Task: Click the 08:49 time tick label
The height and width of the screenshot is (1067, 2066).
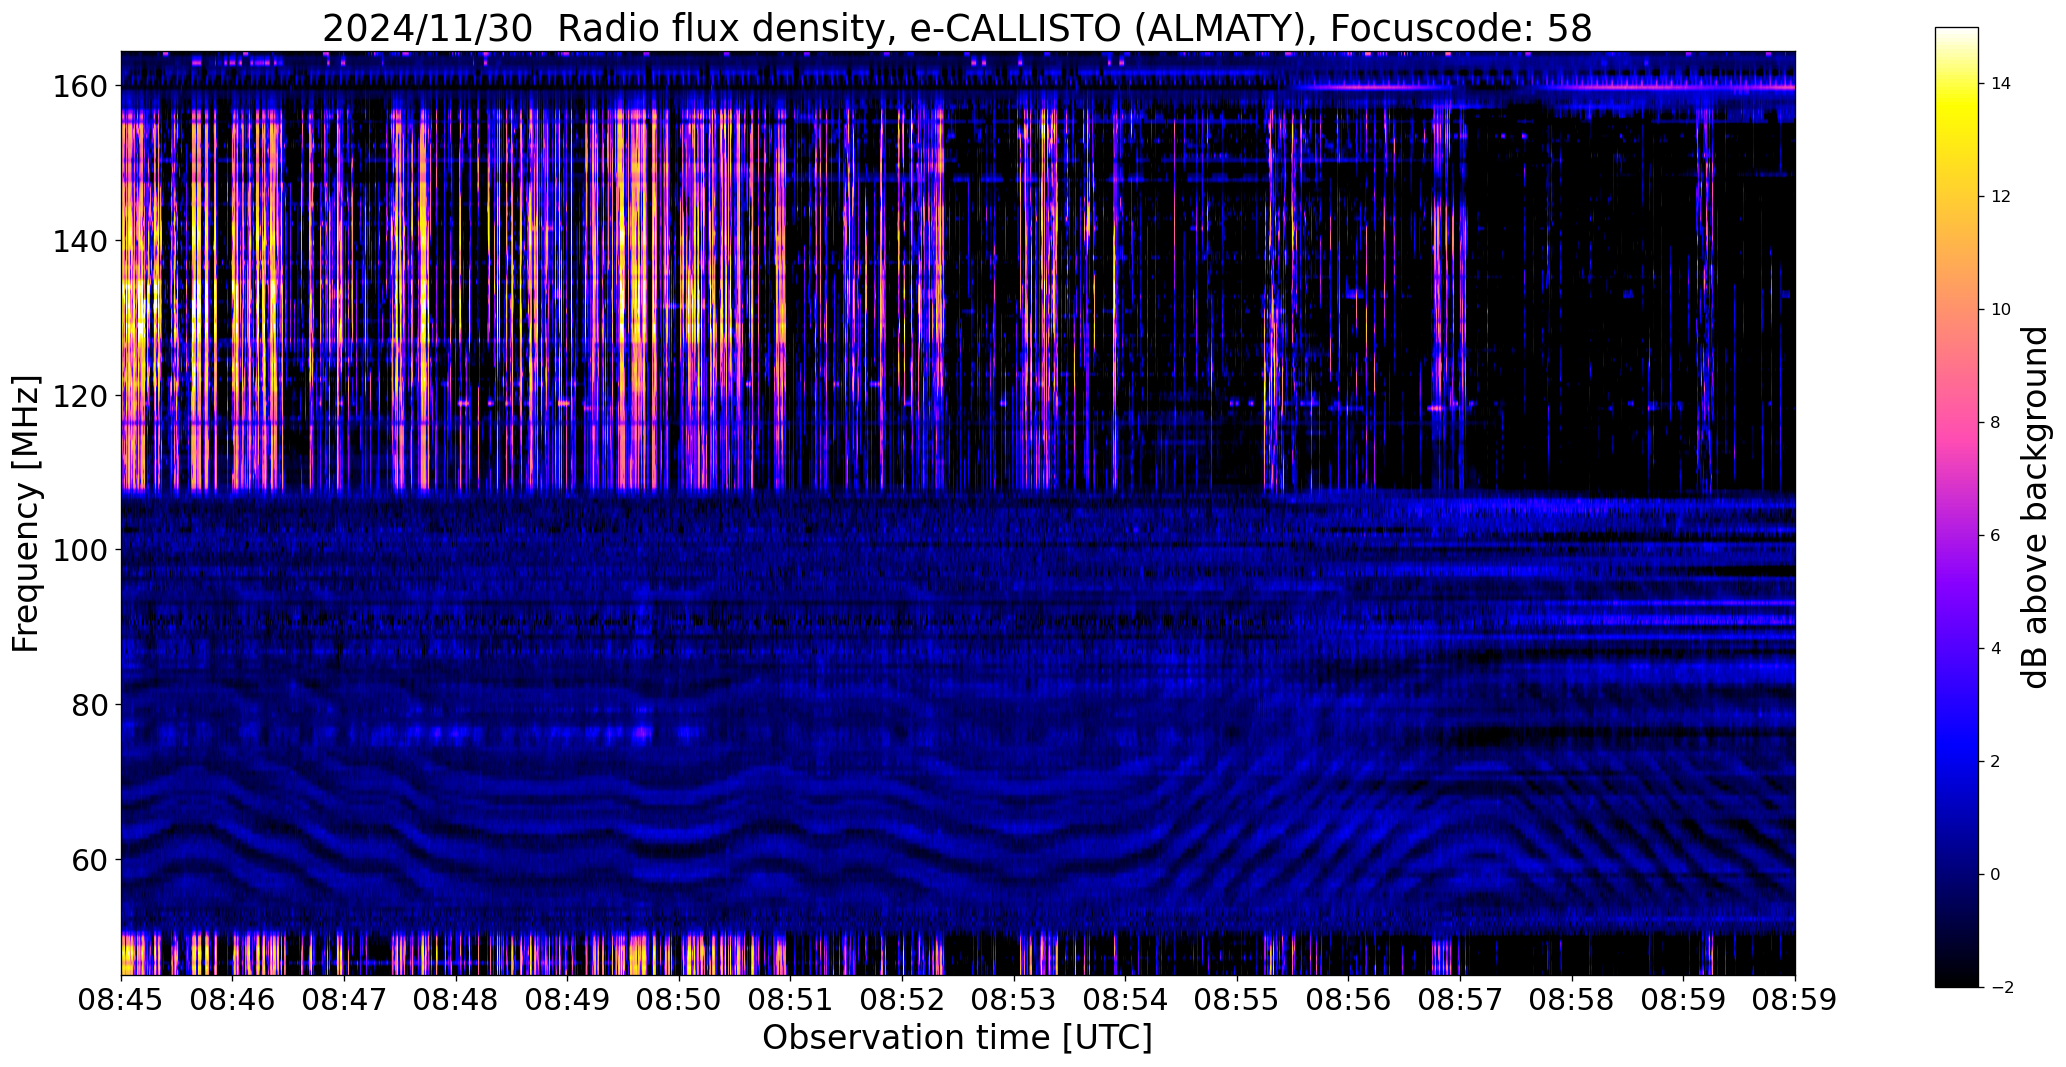Action: (x=568, y=1001)
